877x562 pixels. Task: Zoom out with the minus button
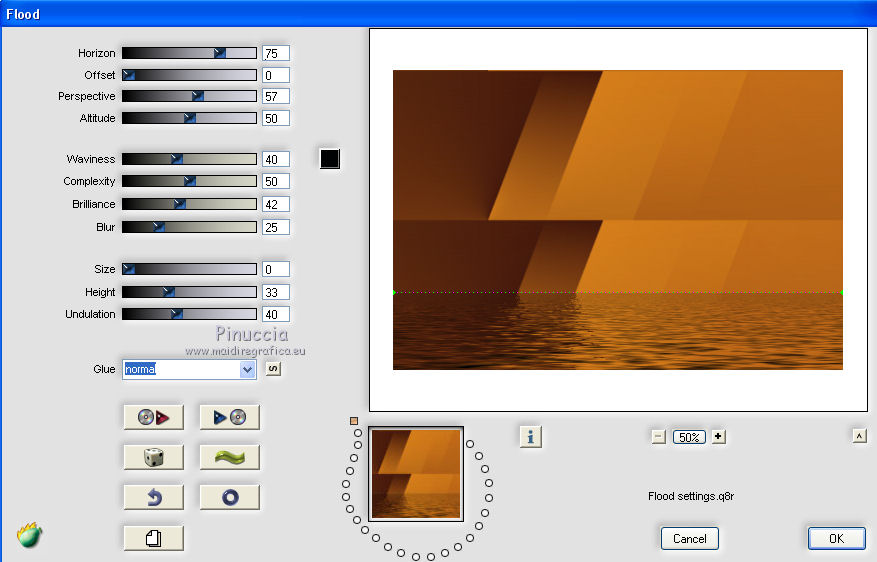[658, 437]
